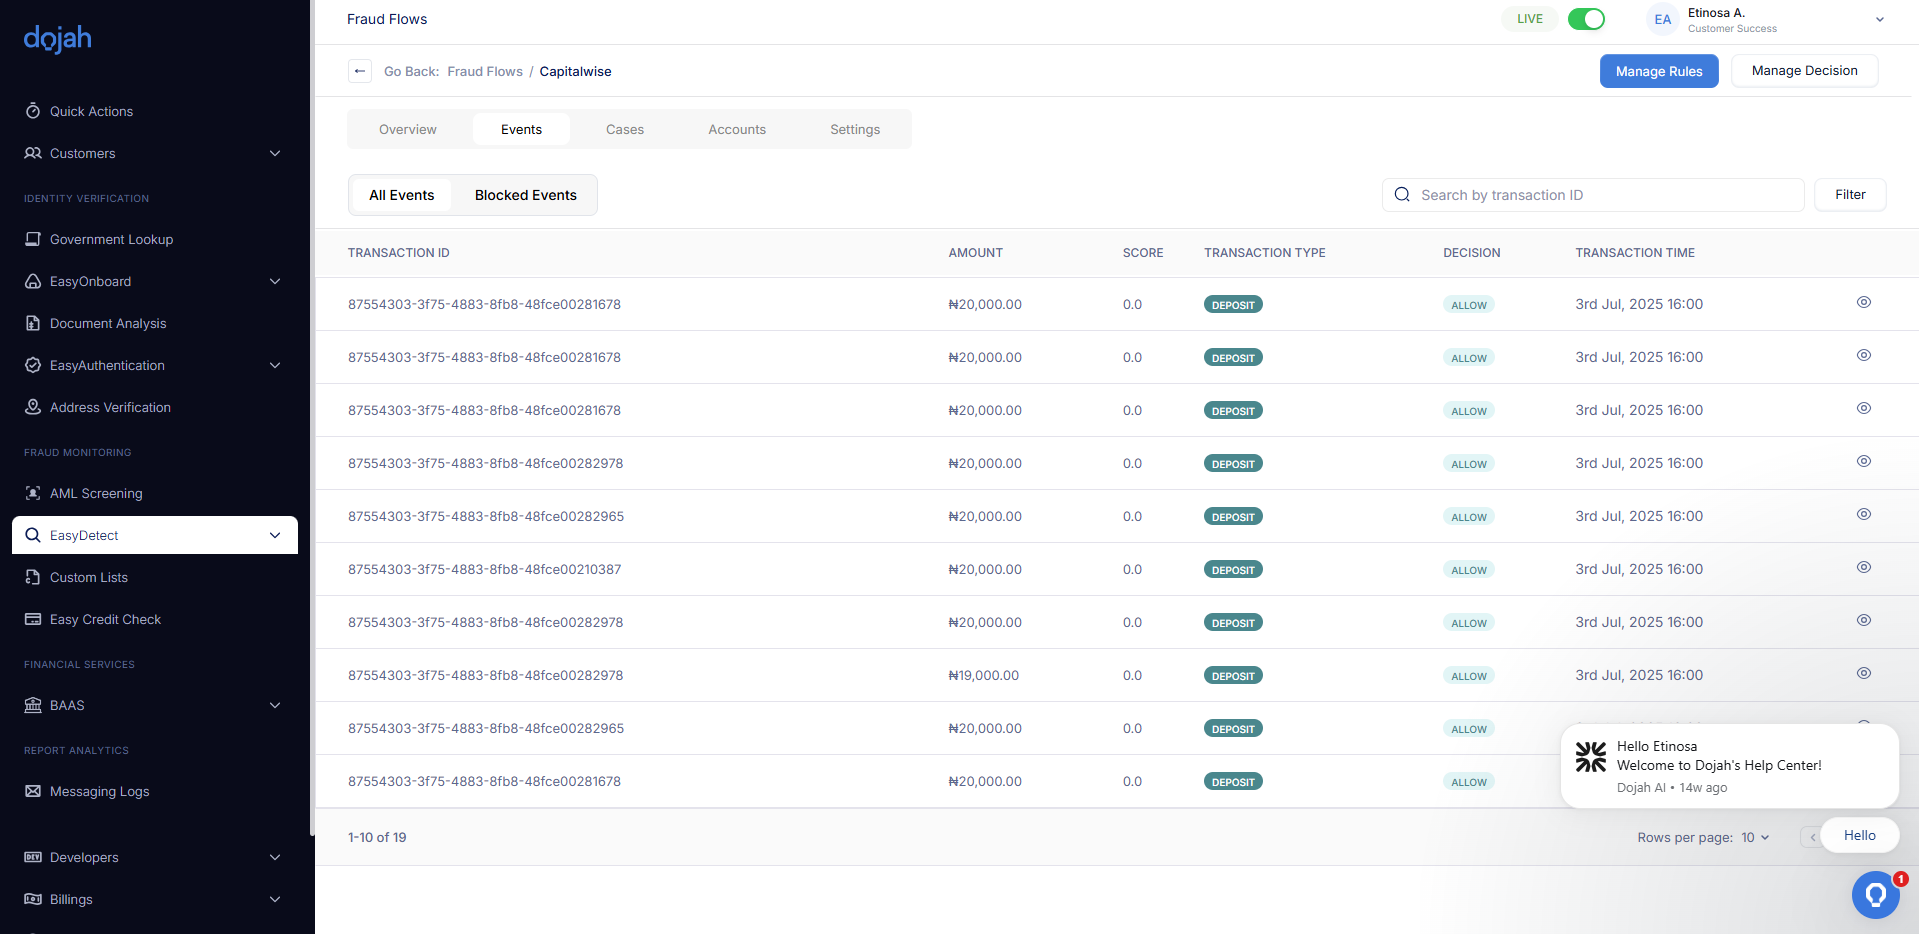1919x934 pixels.
Task: Click the Manage Rules button
Action: (x=1658, y=71)
